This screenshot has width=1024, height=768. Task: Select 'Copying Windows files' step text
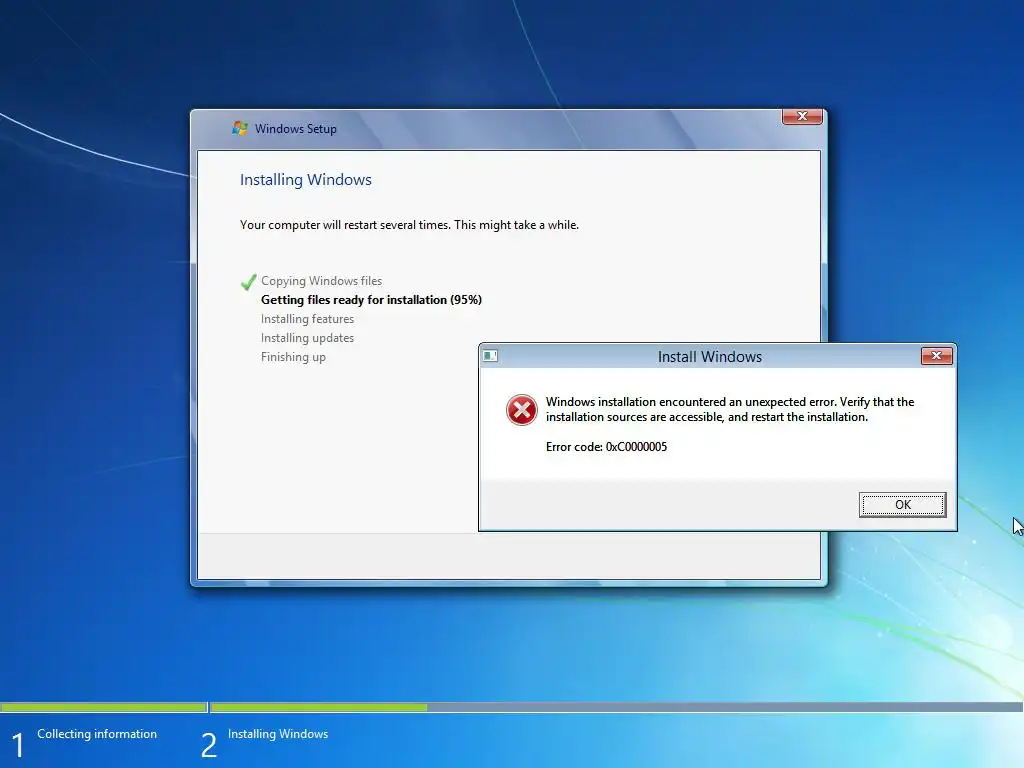(x=321, y=281)
